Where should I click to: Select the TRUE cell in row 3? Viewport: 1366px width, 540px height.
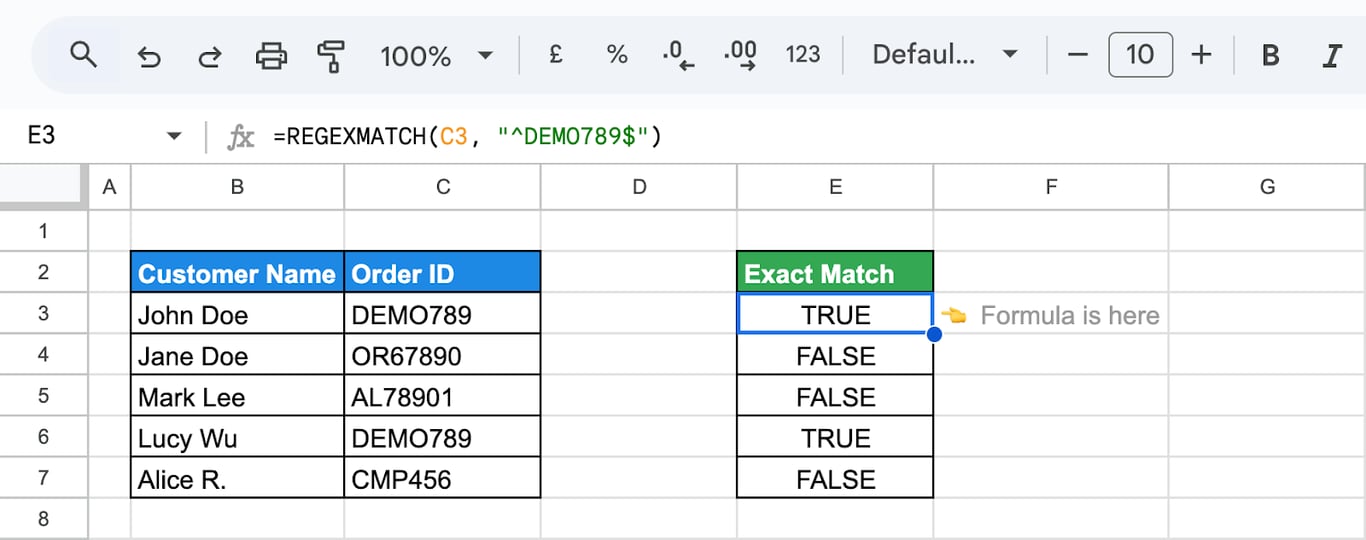tap(835, 314)
